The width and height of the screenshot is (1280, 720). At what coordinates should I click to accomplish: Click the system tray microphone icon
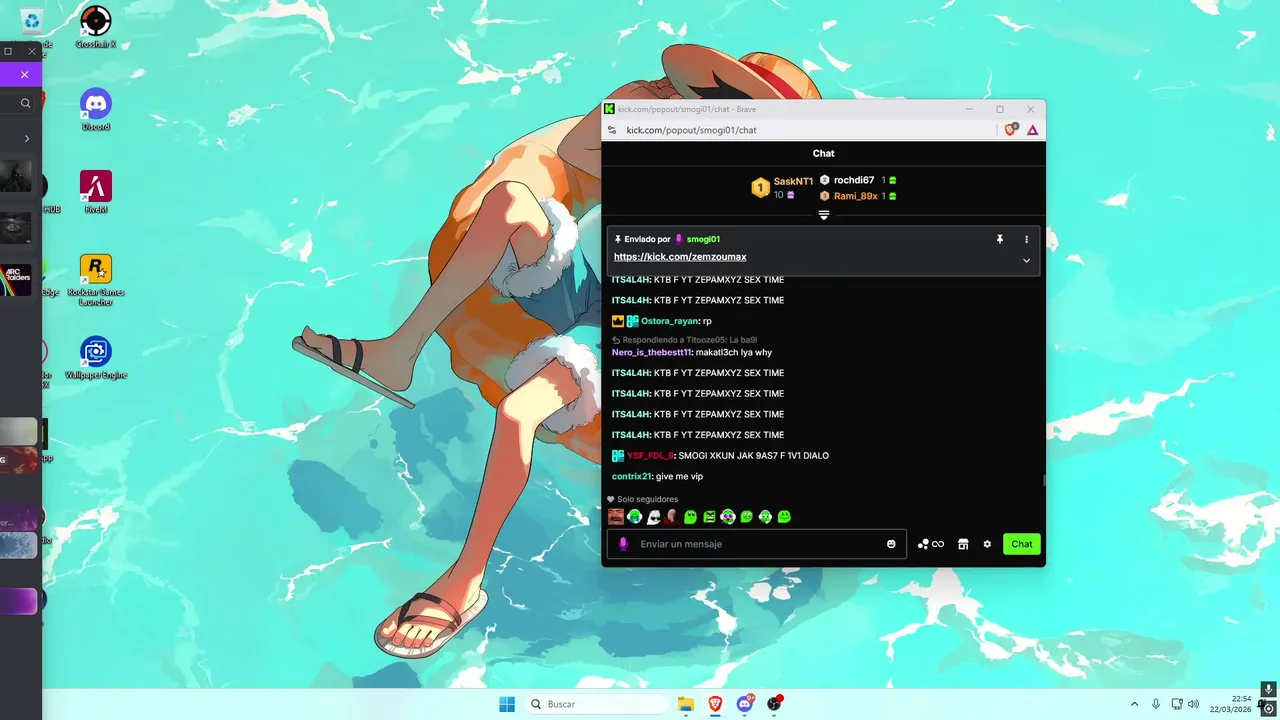1156,704
